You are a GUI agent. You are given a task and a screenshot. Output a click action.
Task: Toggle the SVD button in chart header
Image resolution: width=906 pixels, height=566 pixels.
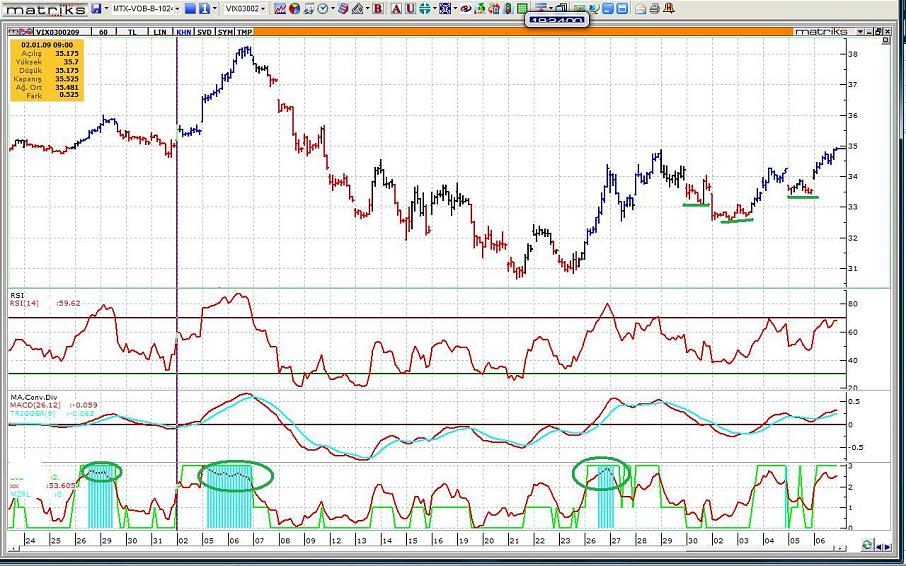[204, 31]
